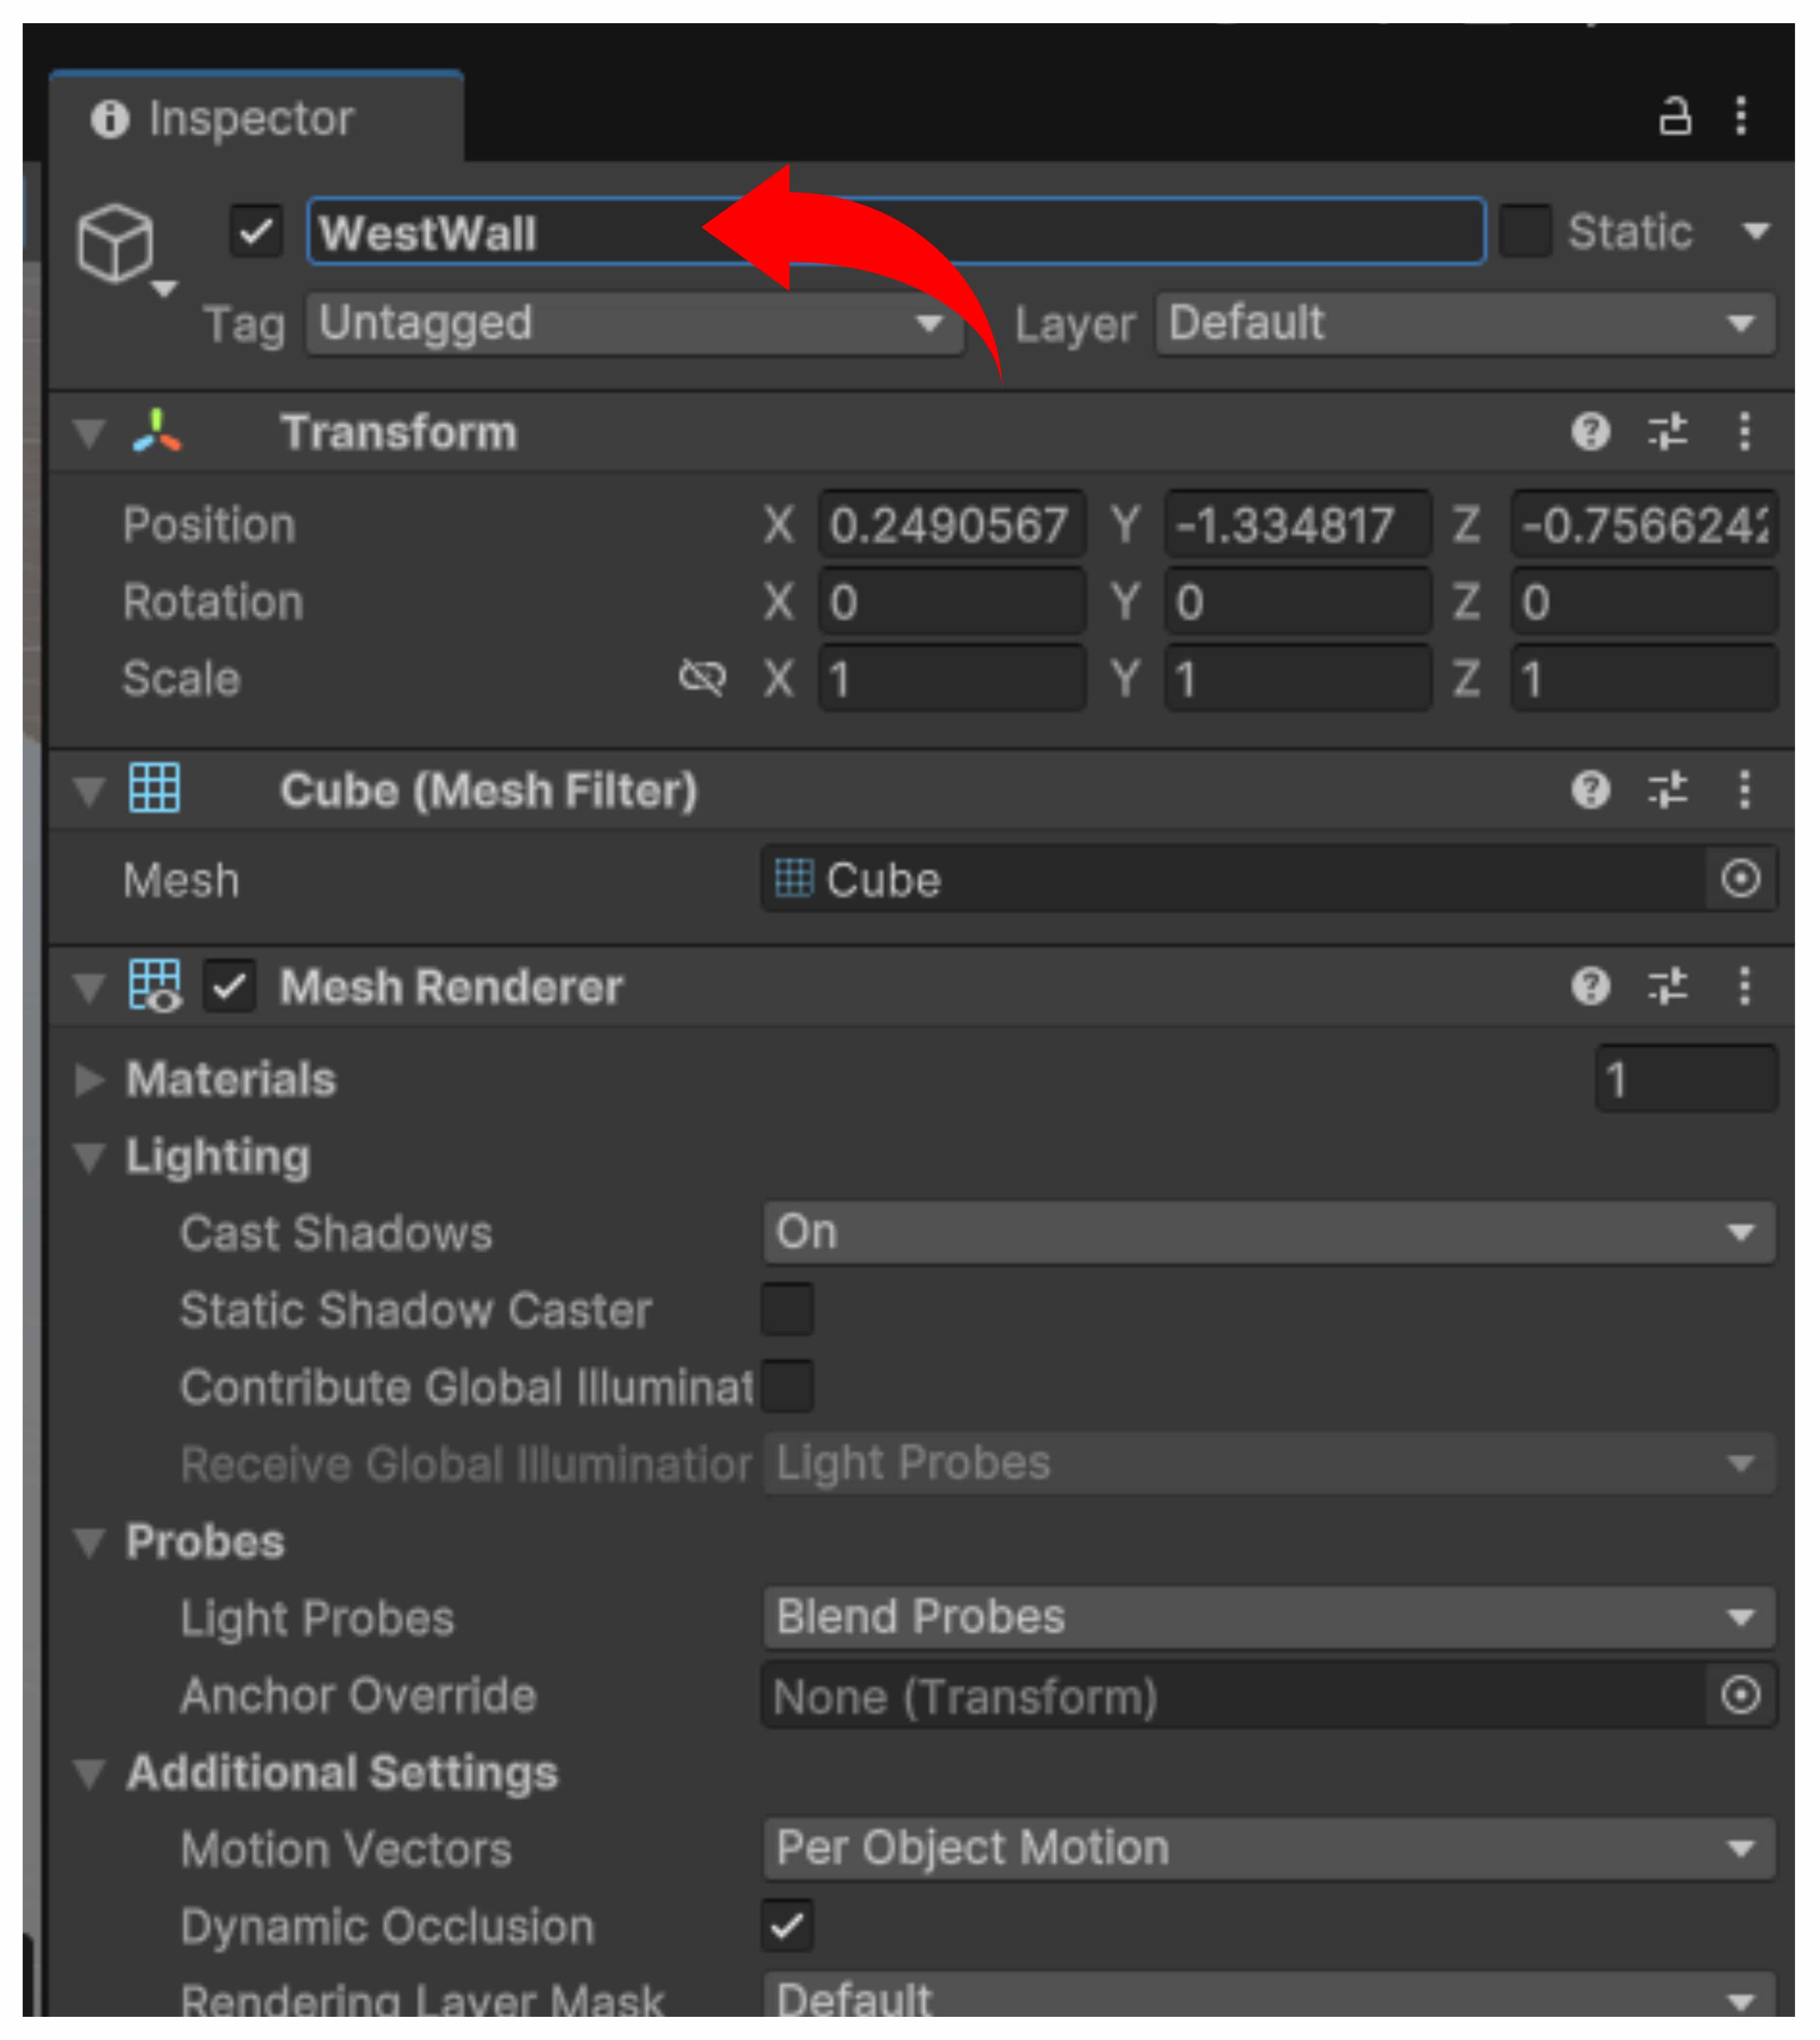The height and width of the screenshot is (2040, 1820).
Task: Enable Static Shadow Caster checkbox
Action: tap(787, 1310)
